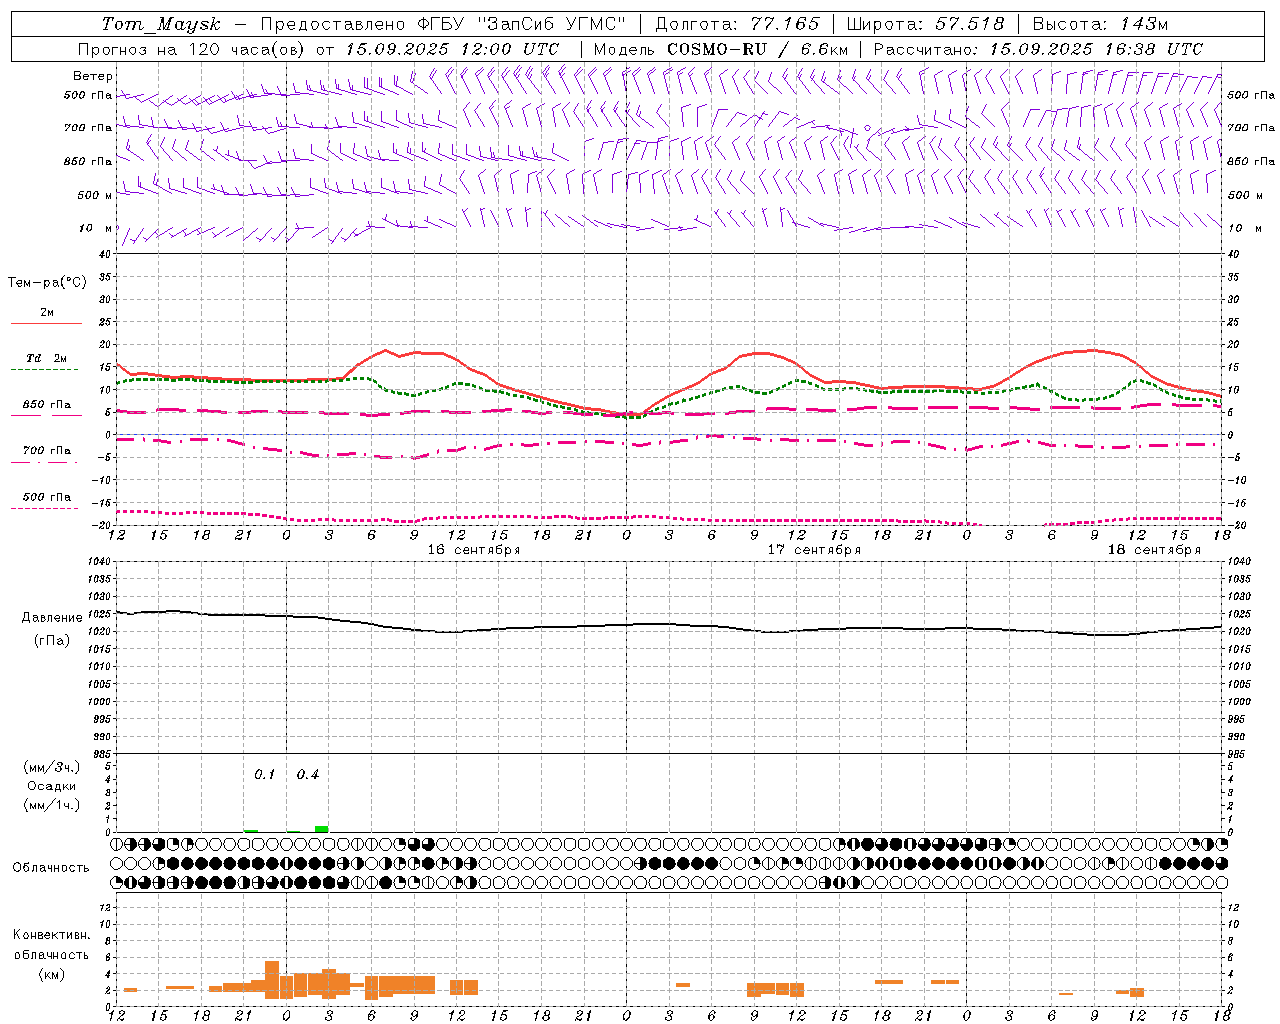Click the Td 2м legend entry
This screenshot has width=1280, height=1024.
pos(46,358)
